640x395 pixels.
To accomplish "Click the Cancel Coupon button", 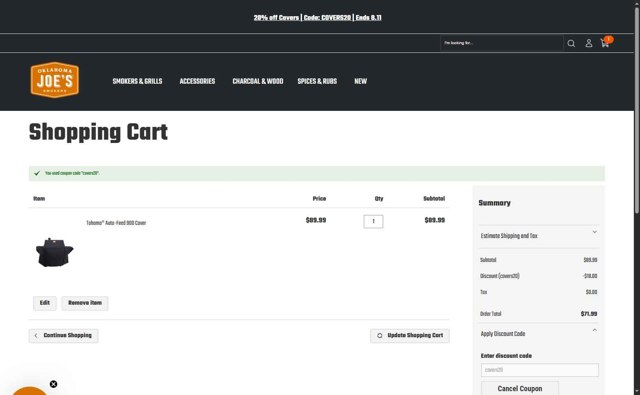I will pyautogui.click(x=520, y=388).
